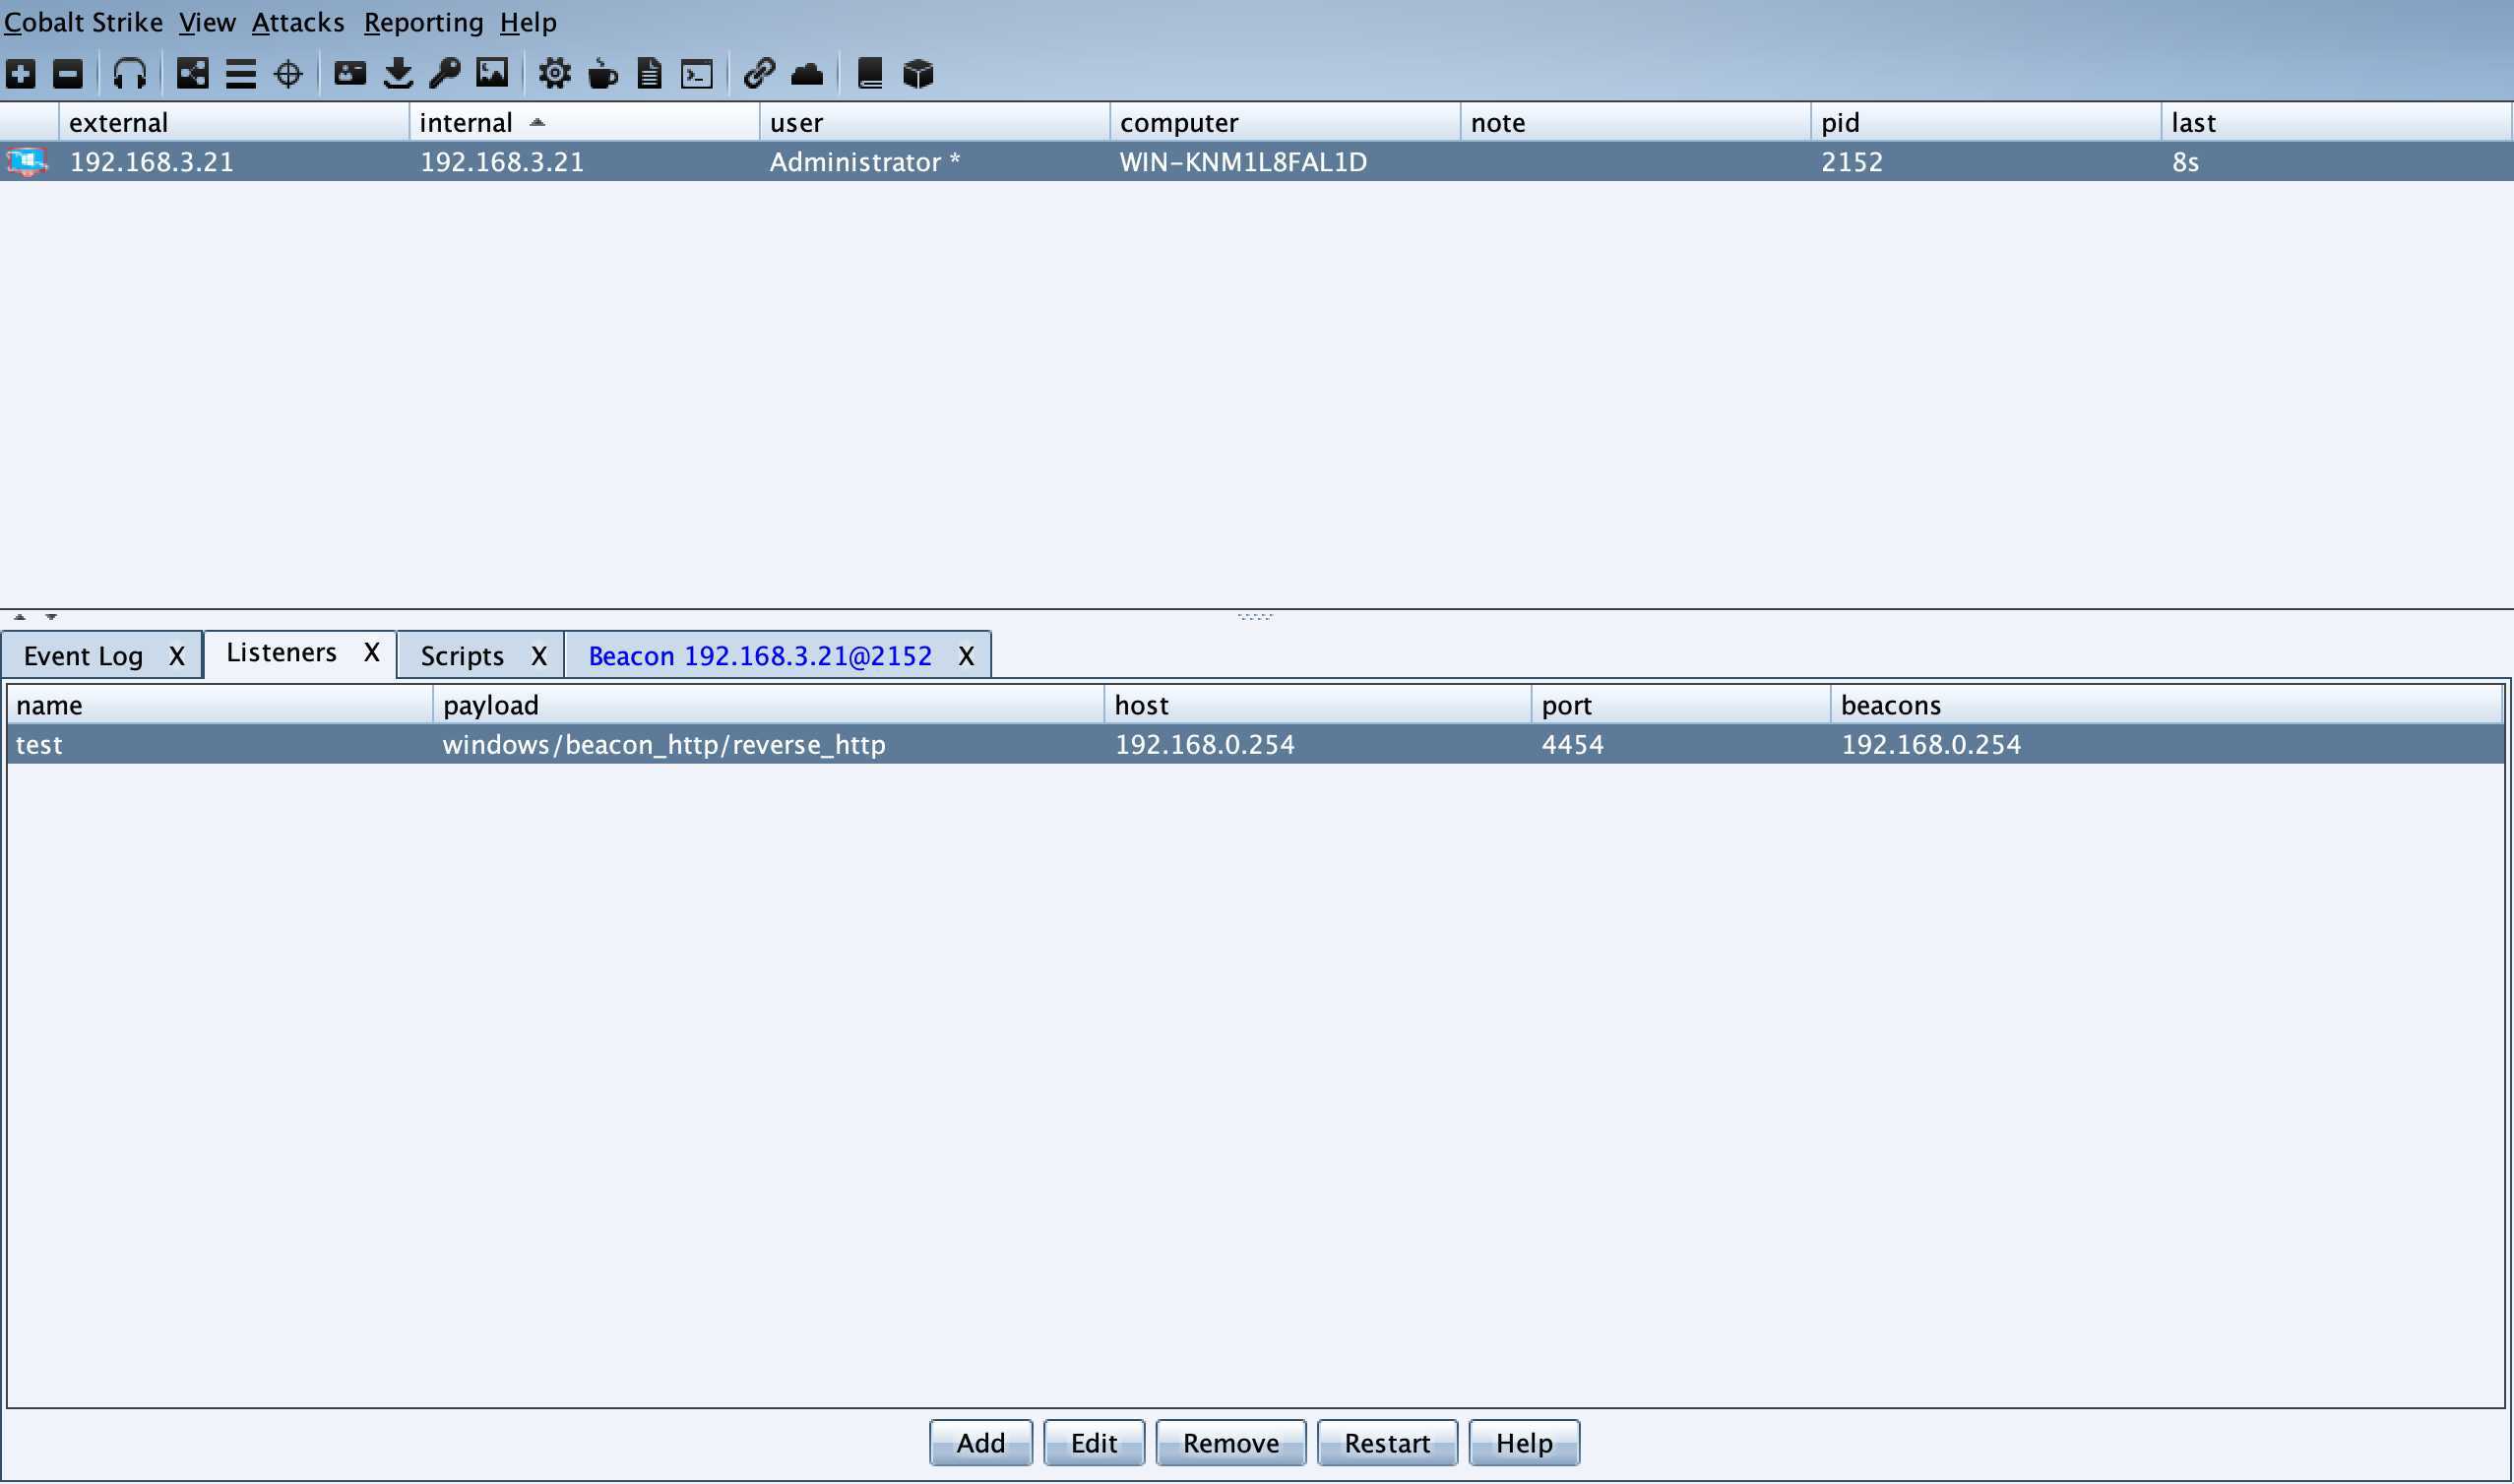Sort listeners by host column header
This screenshot has height=1484, width=2514.
click(1318, 706)
